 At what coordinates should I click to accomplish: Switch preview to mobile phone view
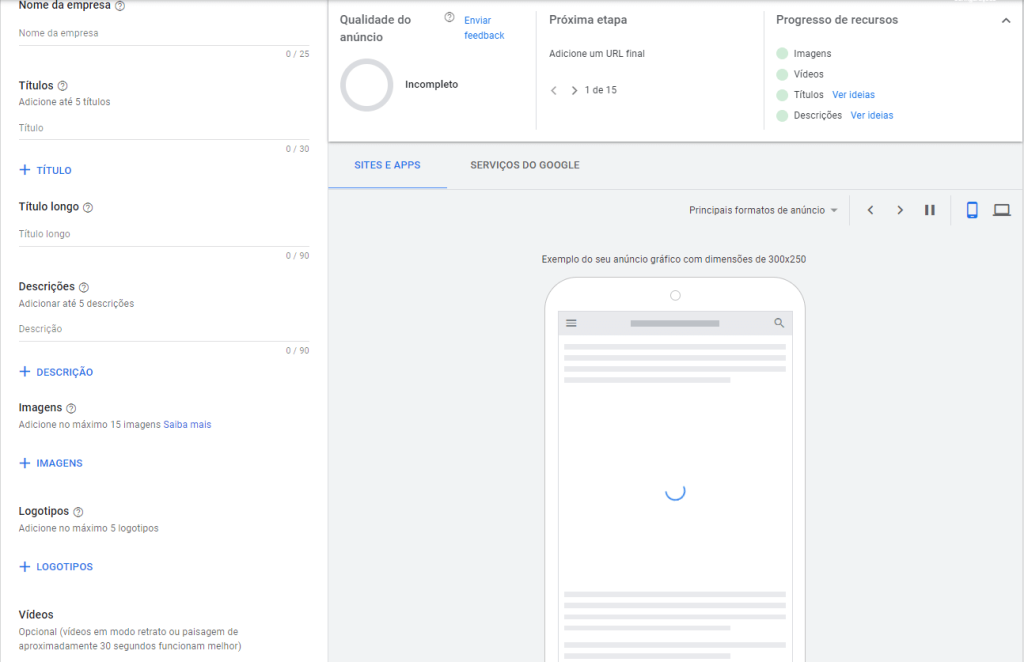click(x=972, y=210)
